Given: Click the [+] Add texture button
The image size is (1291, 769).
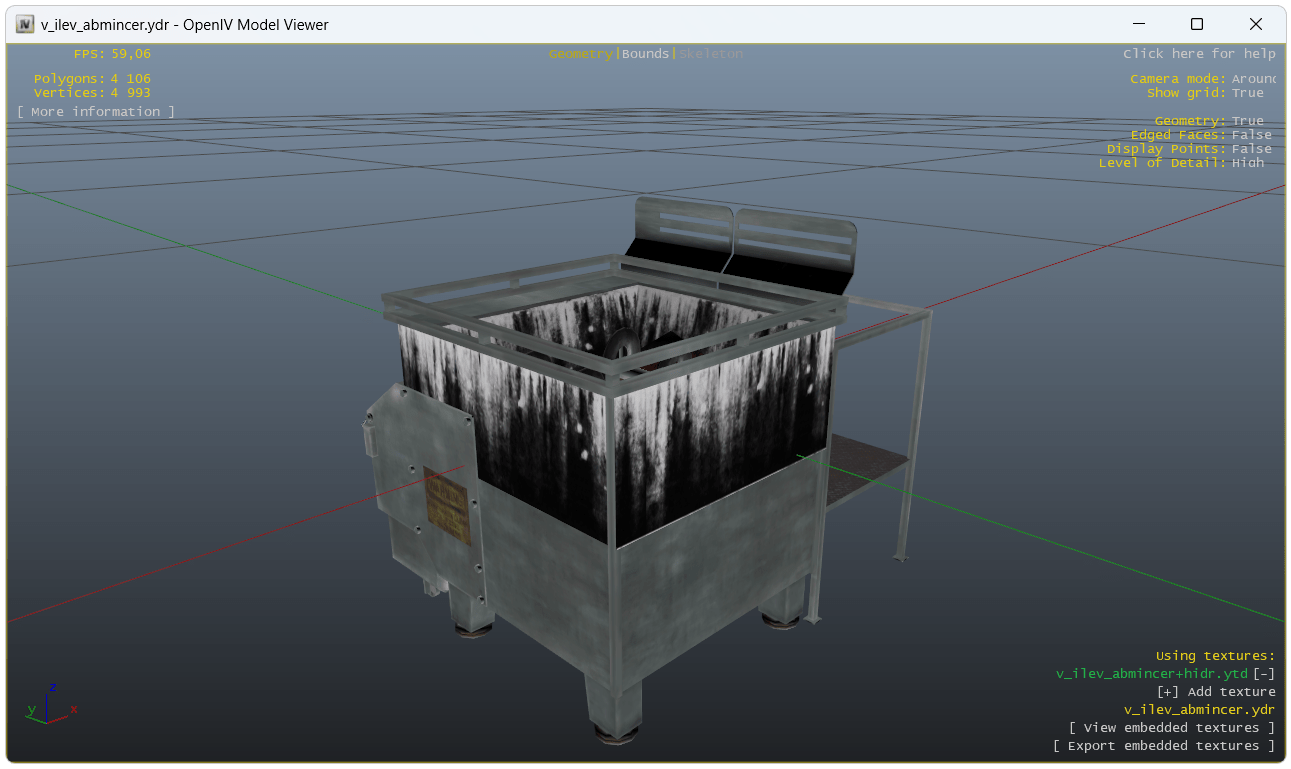Looking at the screenshot, I should pos(1216,692).
